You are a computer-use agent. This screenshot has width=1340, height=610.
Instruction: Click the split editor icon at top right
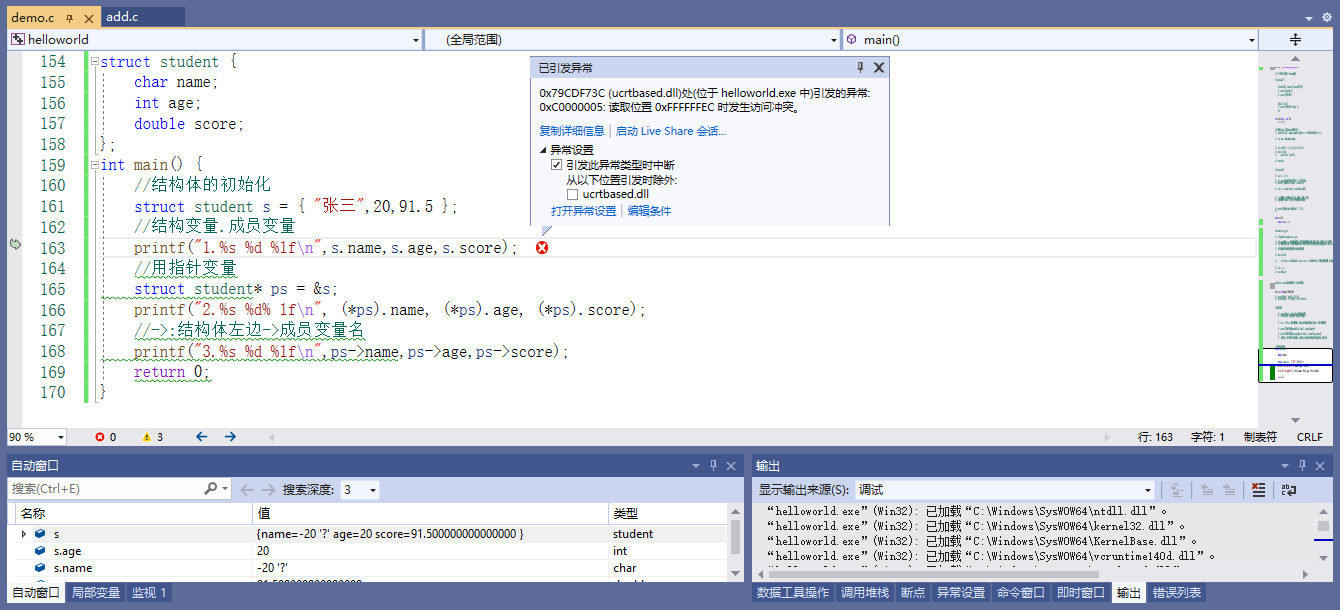click(1295, 40)
